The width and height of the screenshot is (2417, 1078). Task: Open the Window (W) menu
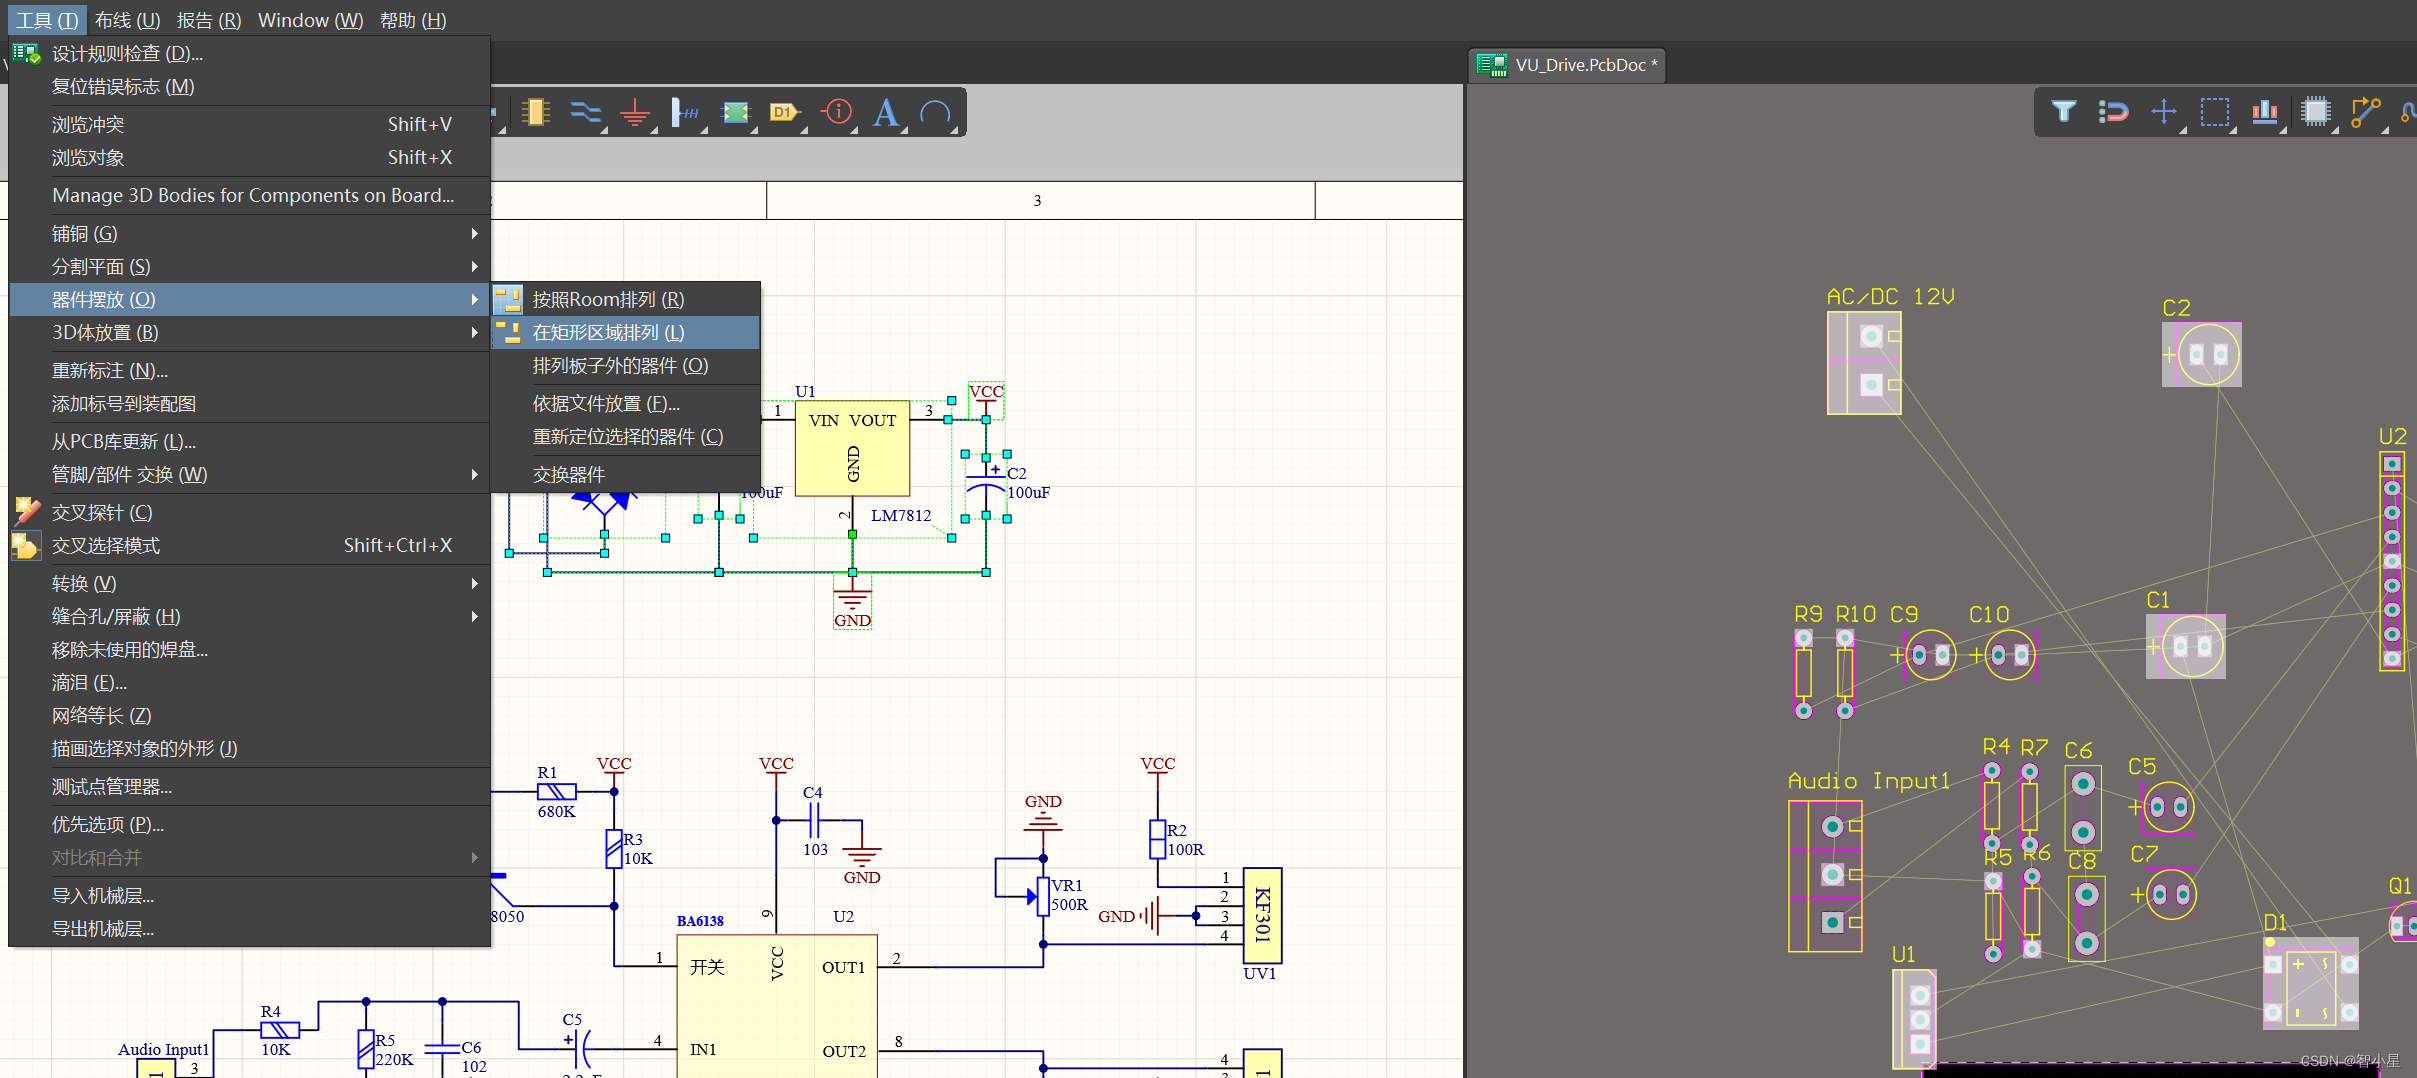point(311,20)
